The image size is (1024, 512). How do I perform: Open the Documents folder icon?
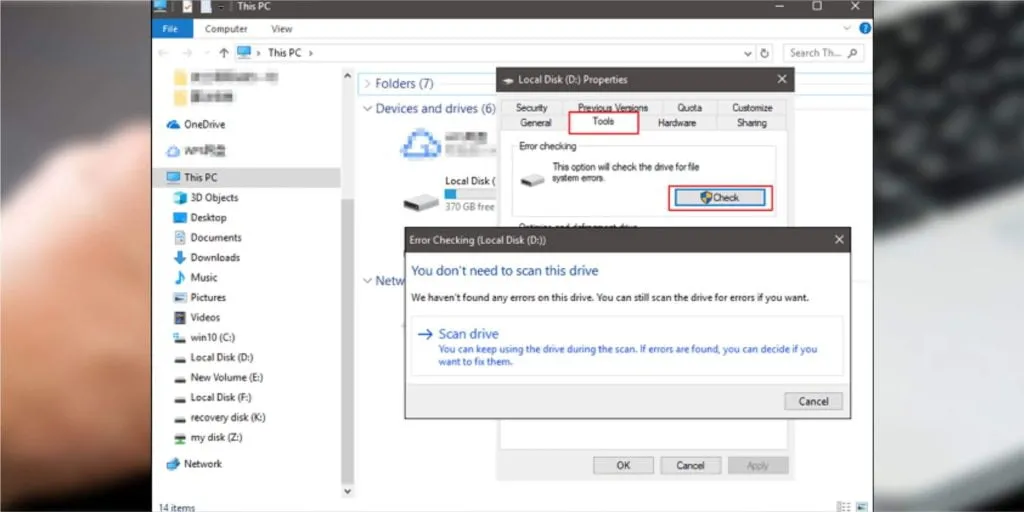point(180,238)
